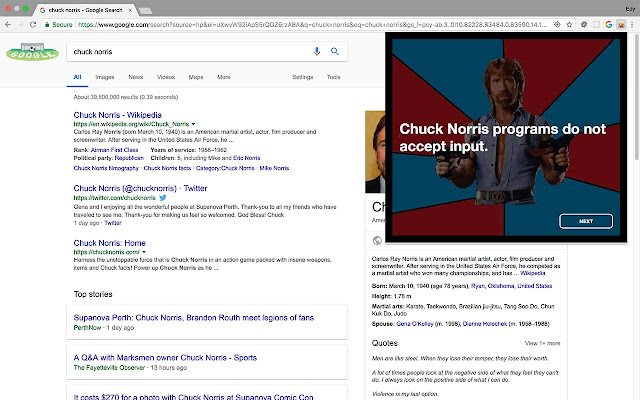Screen dimensions: 640x400
Task: Click View 1+ more quotes
Action: pyautogui.click(x=542, y=344)
